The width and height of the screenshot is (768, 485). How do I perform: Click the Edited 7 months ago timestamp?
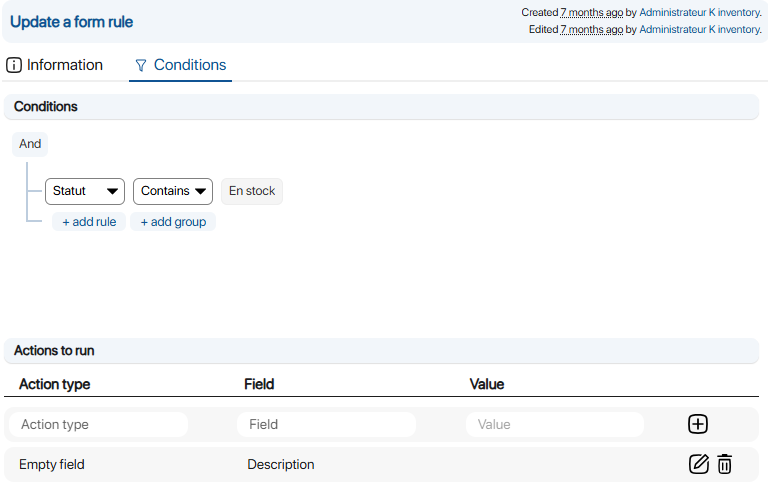(x=591, y=30)
